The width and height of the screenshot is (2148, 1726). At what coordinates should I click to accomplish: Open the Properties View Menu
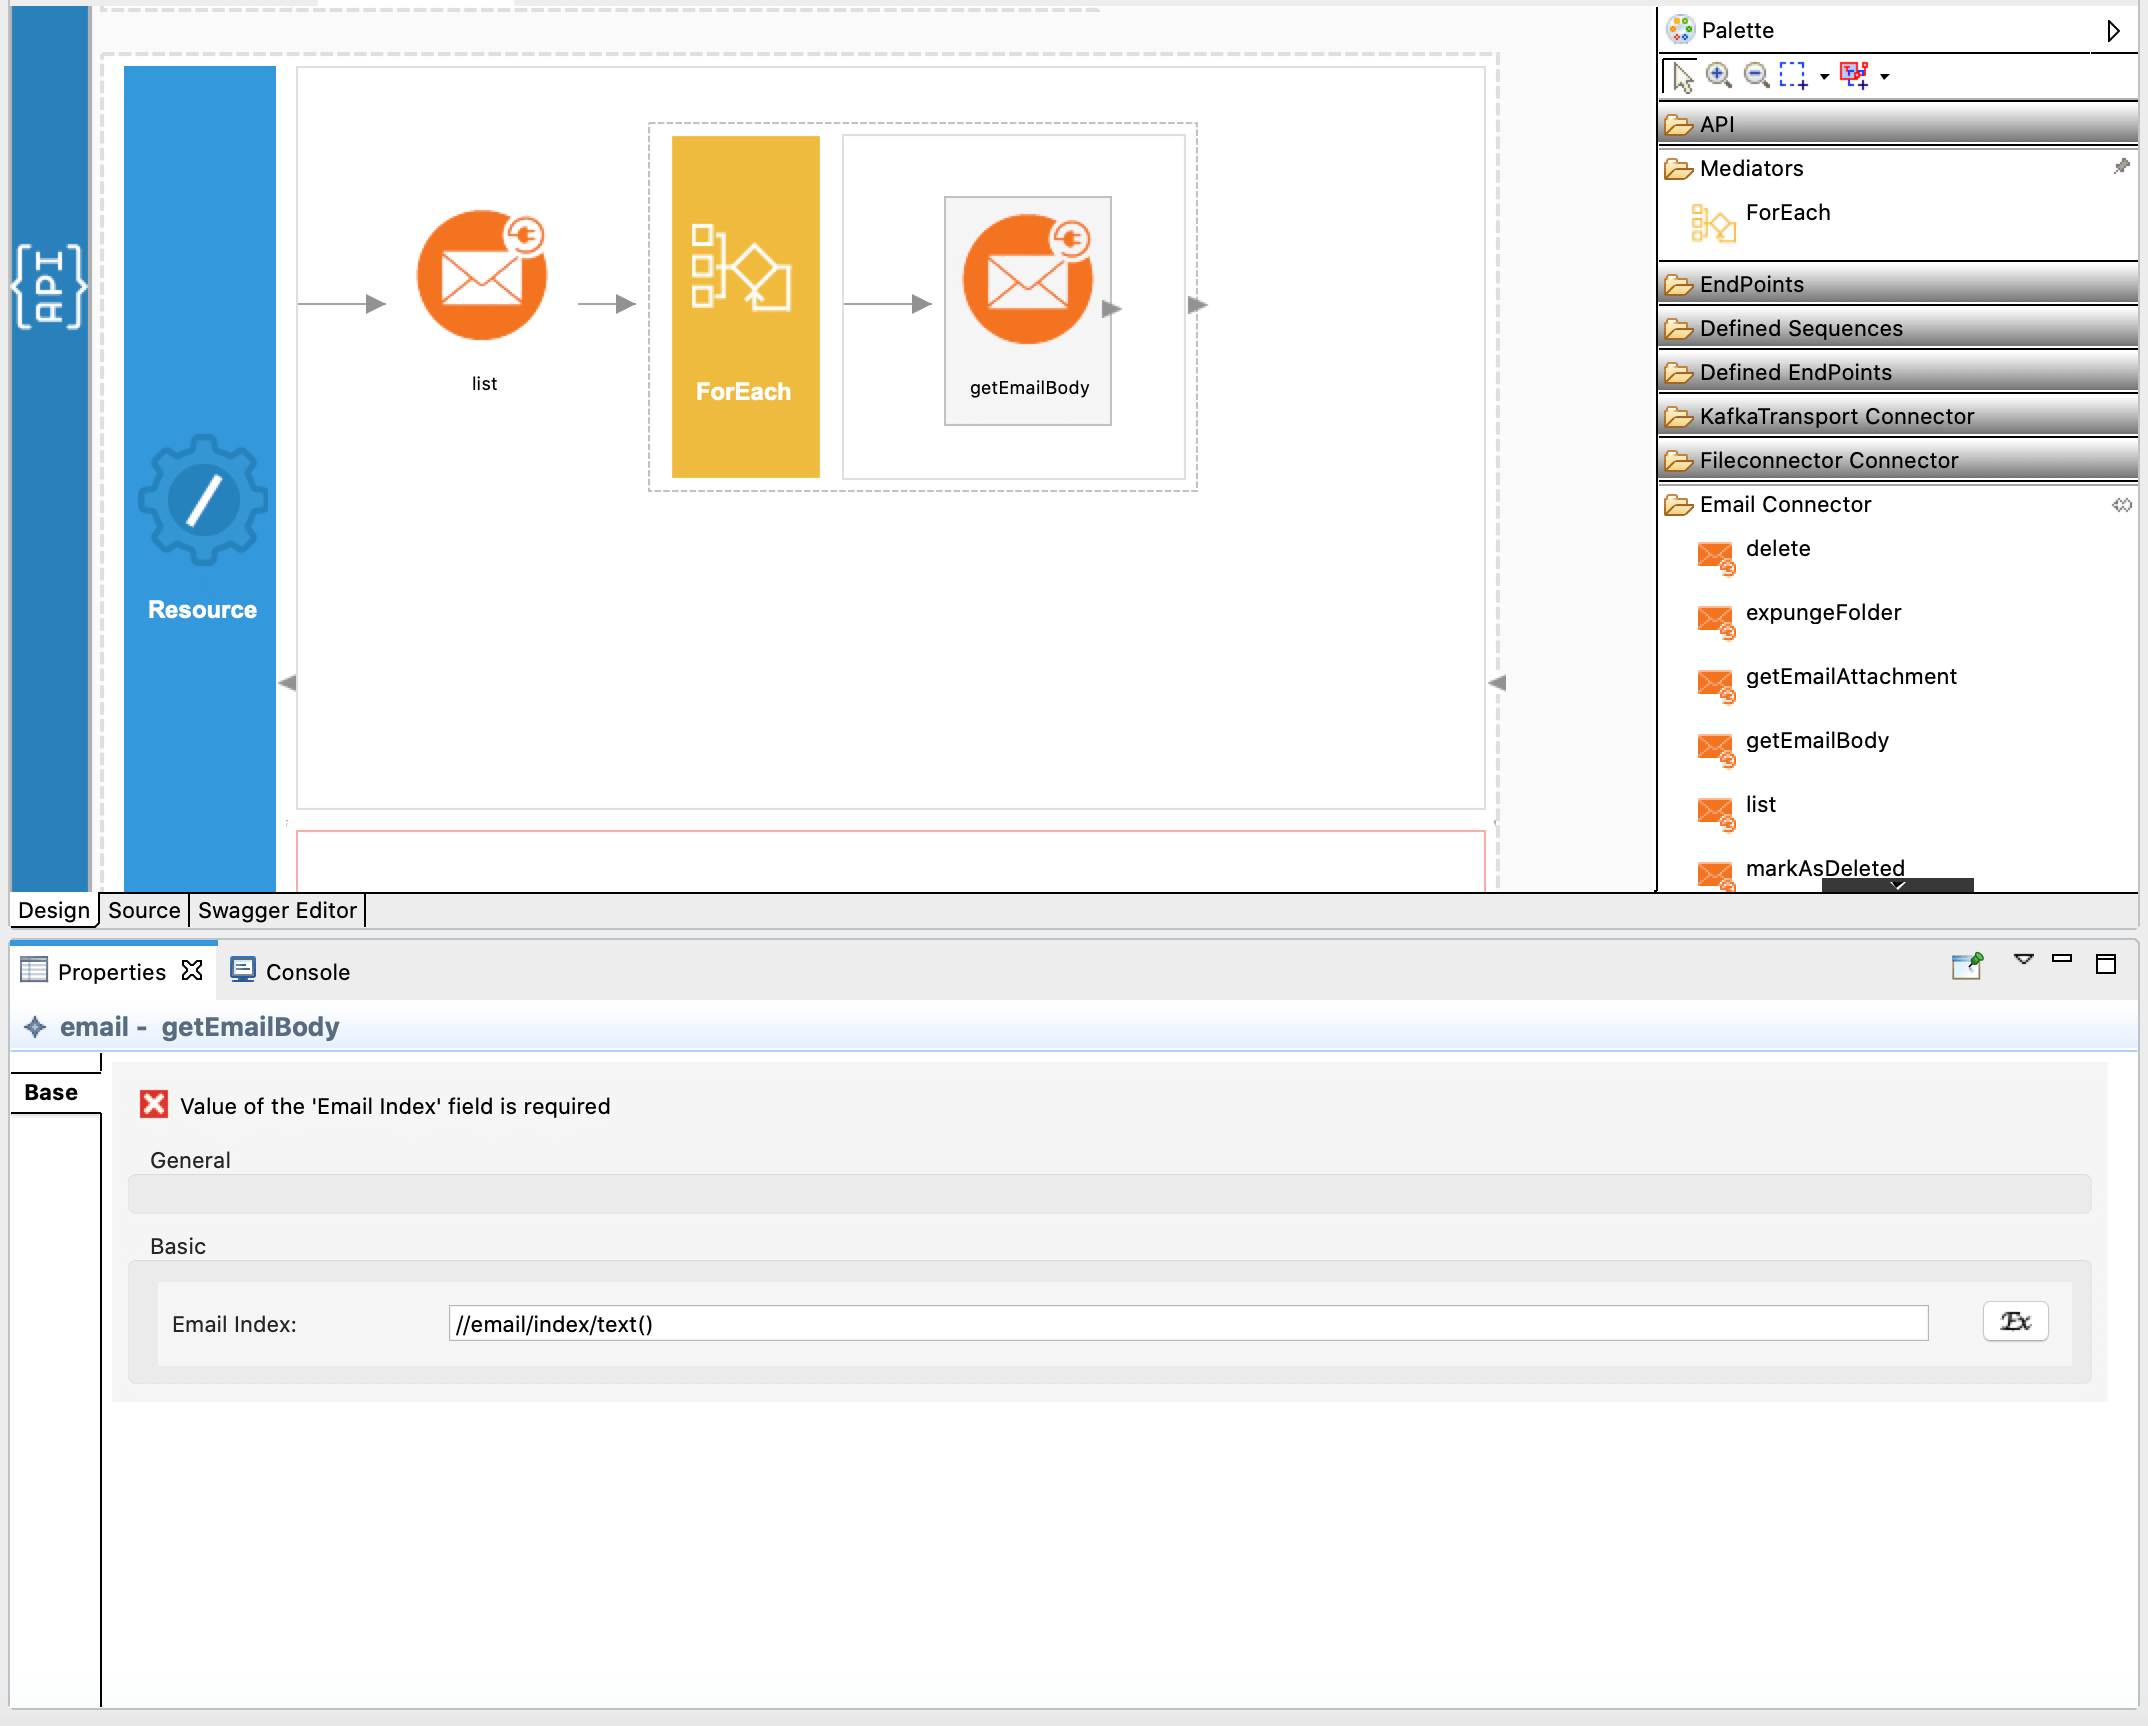[2023, 960]
